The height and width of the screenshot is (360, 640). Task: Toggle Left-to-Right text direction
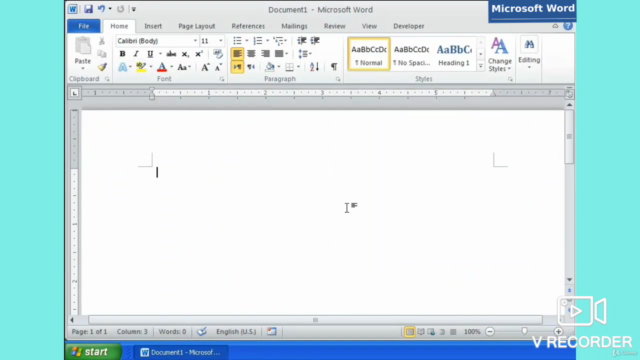pyautogui.click(x=237, y=67)
